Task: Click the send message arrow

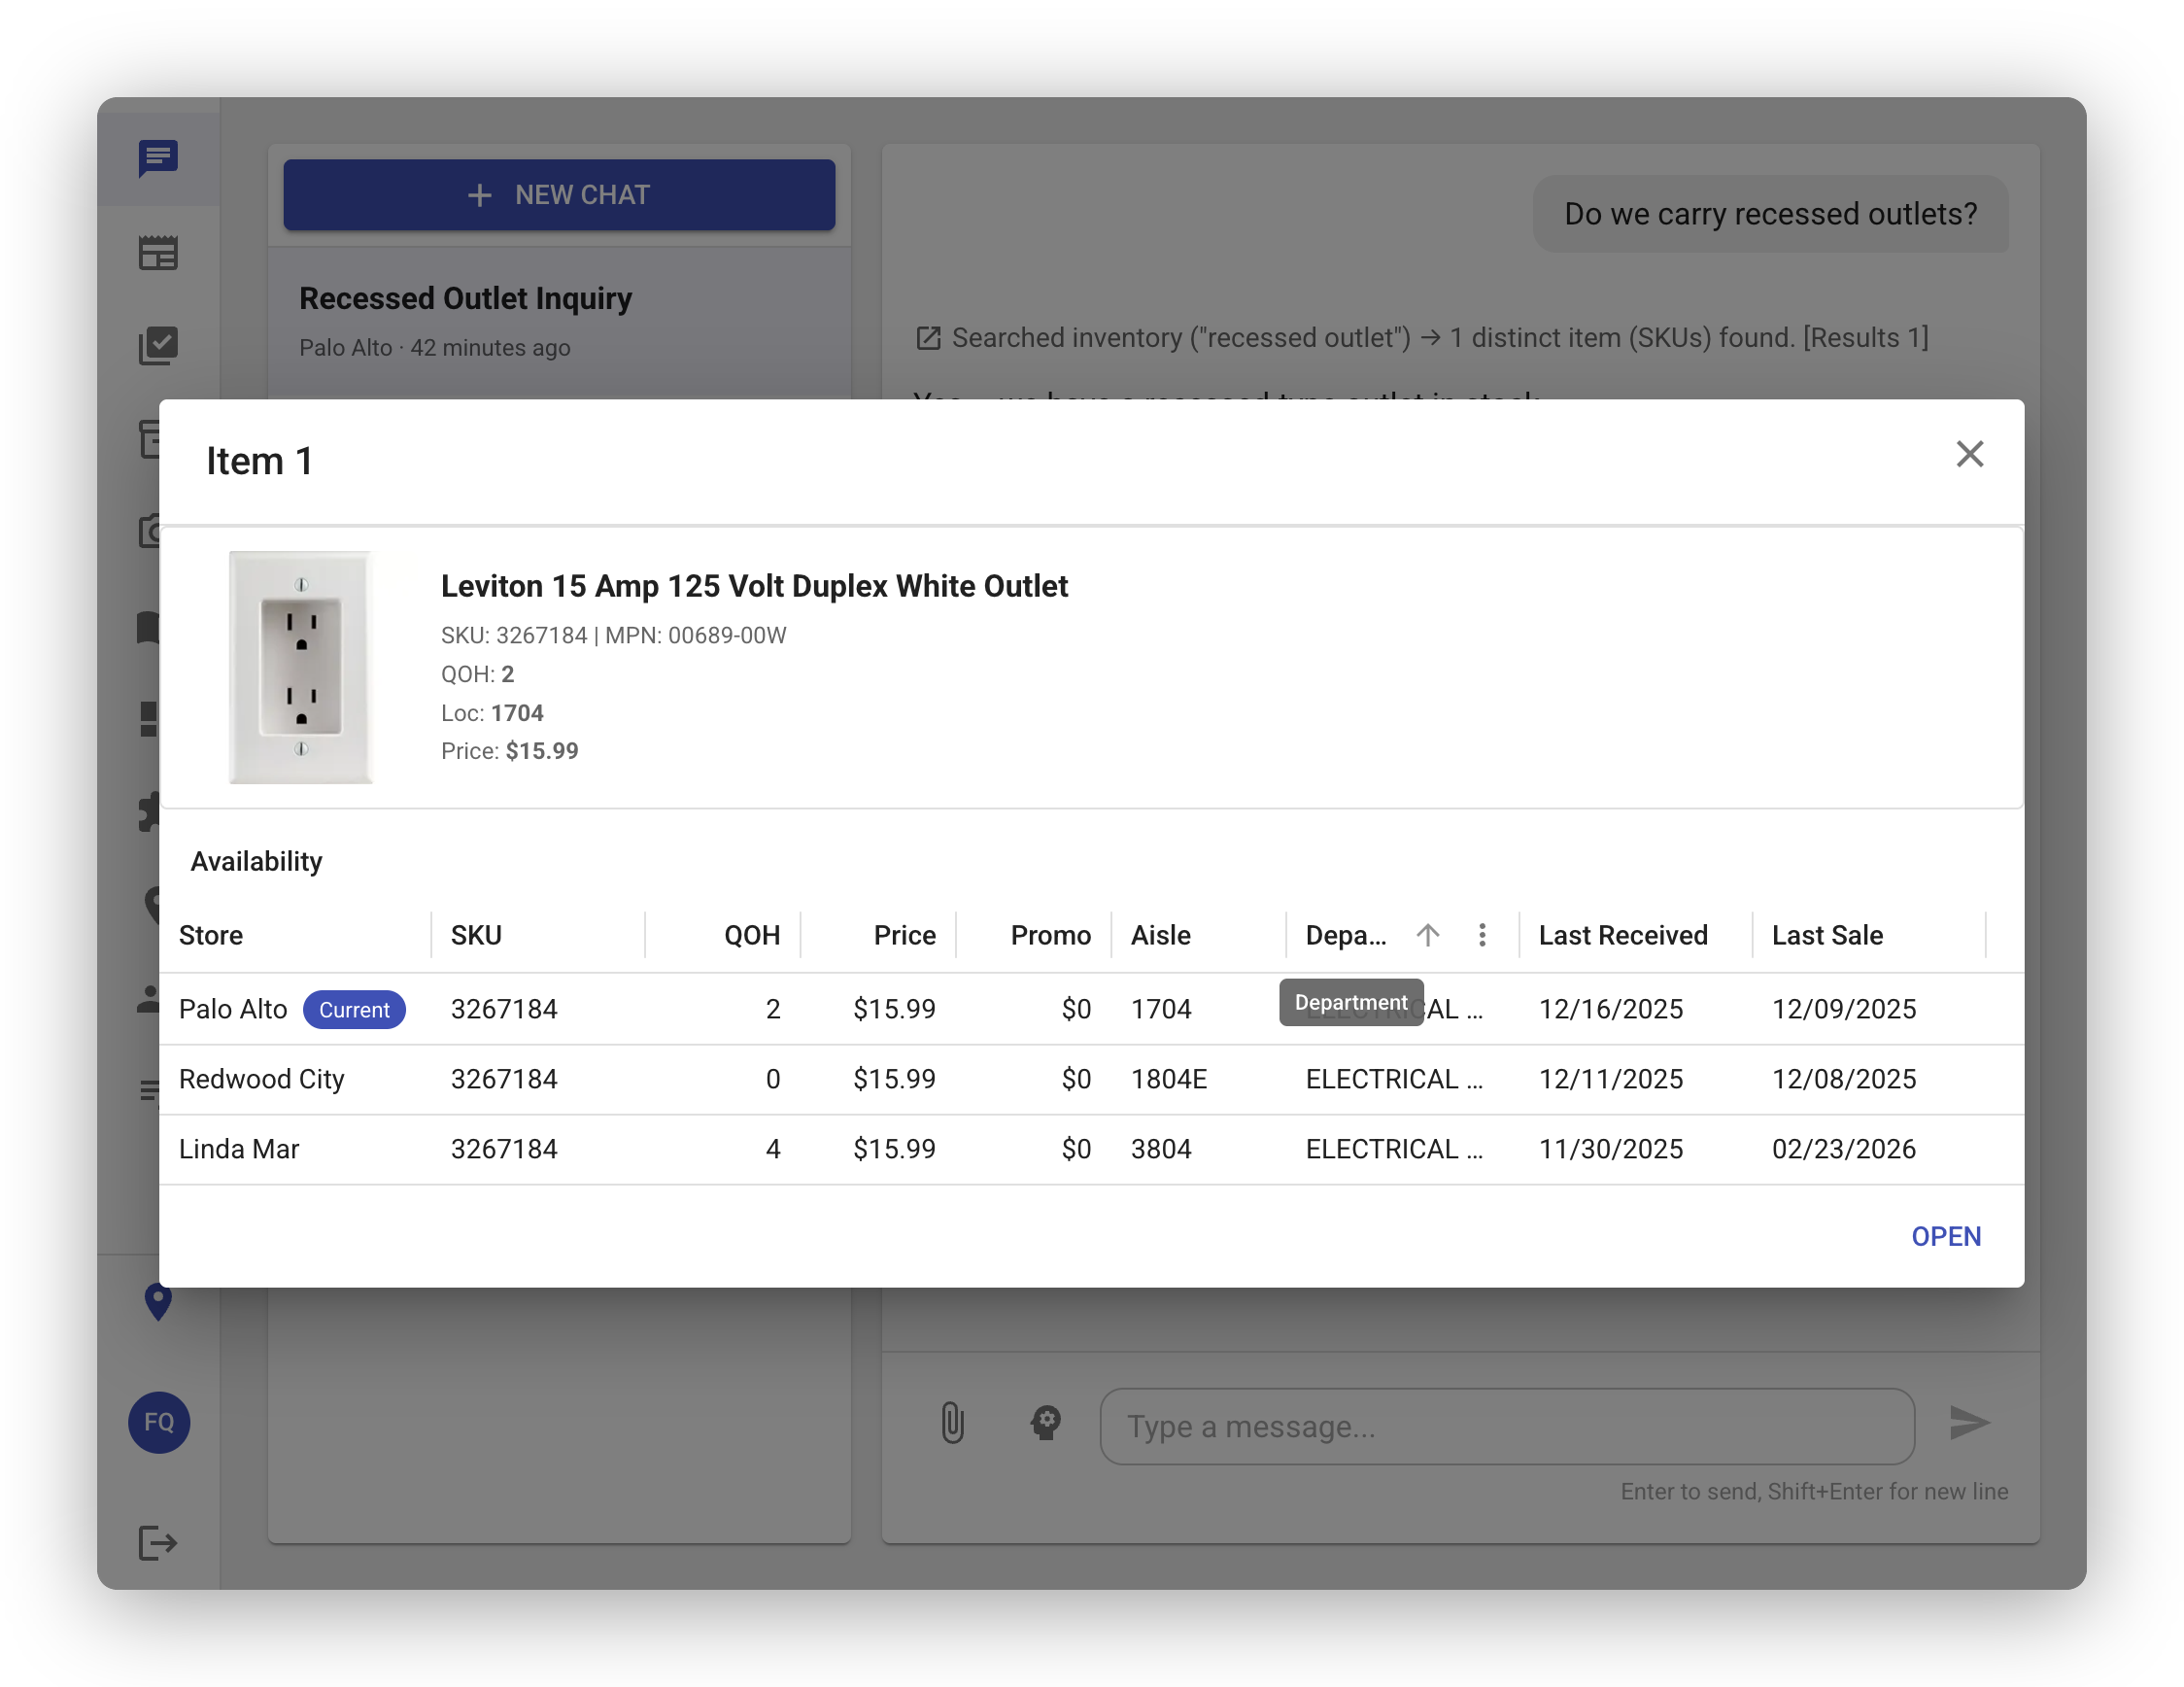Action: 1968,1423
